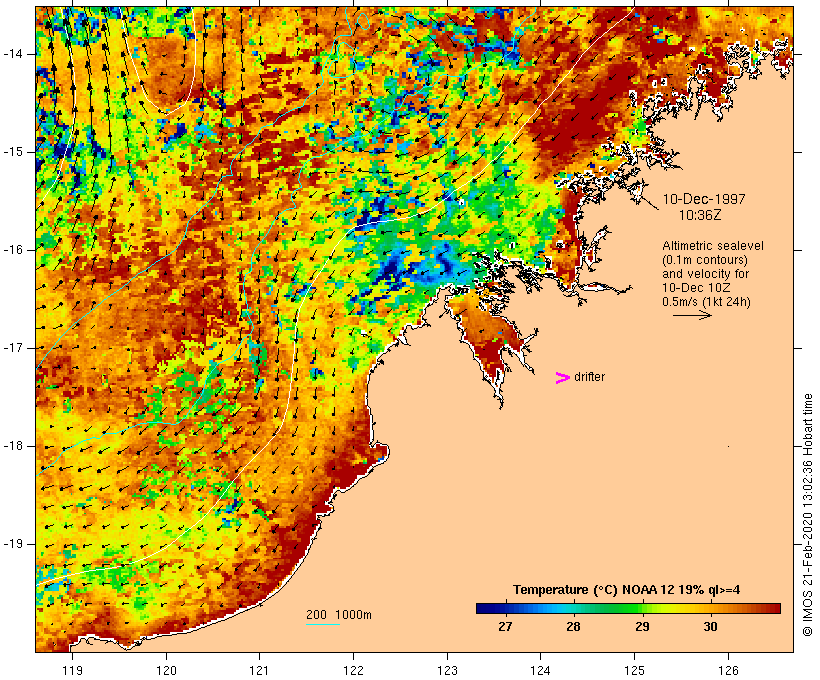The image size is (820, 680).
Task: Click colorbar tick label '29'
Action: (642, 626)
